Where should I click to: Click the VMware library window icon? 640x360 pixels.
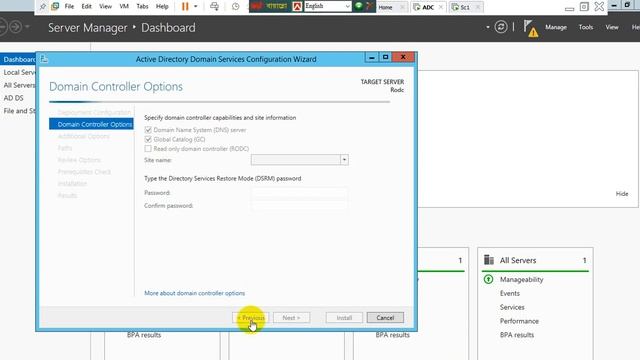55,6
